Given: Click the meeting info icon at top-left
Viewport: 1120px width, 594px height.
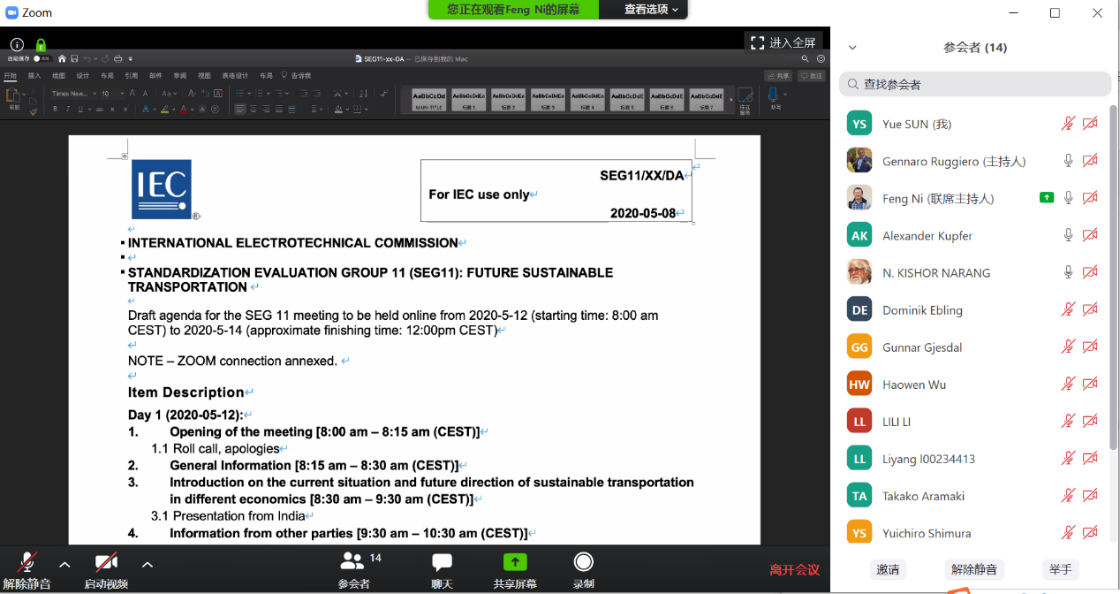Looking at the screenshot, I should tap(17, 45).
